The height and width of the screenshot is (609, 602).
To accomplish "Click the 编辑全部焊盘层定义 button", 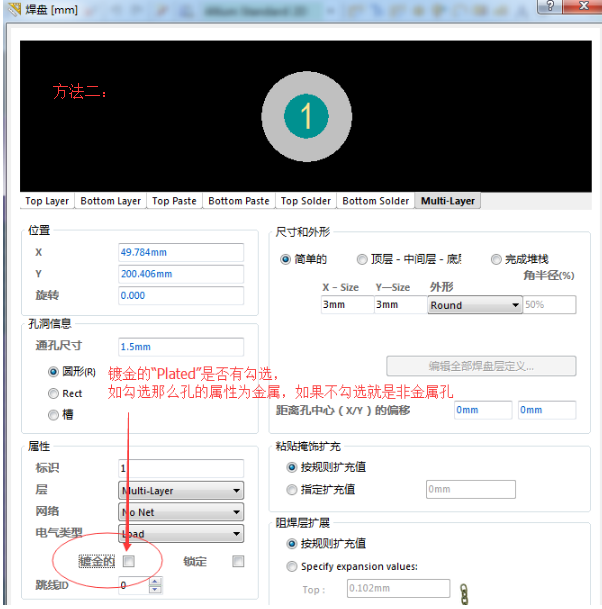I will click(481, 367).
